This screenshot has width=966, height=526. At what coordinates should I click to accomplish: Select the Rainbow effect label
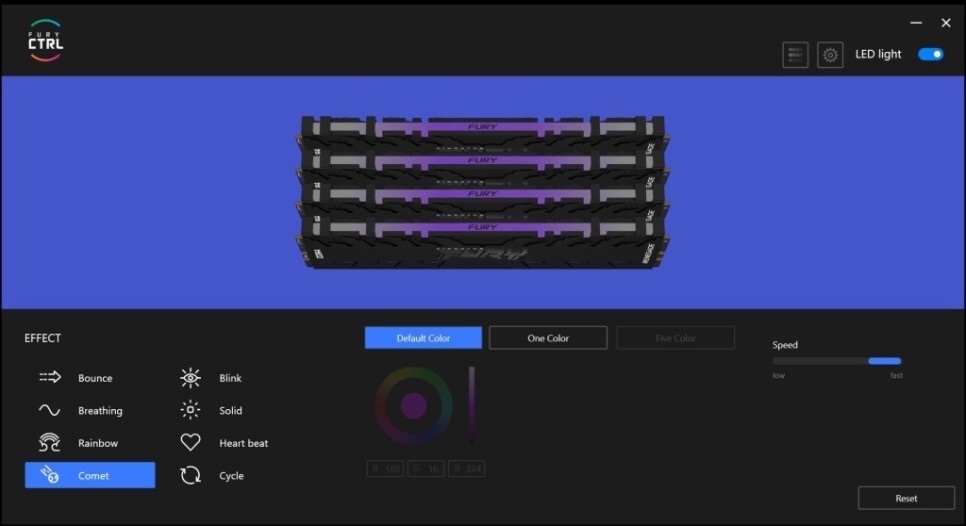[98, 443]
